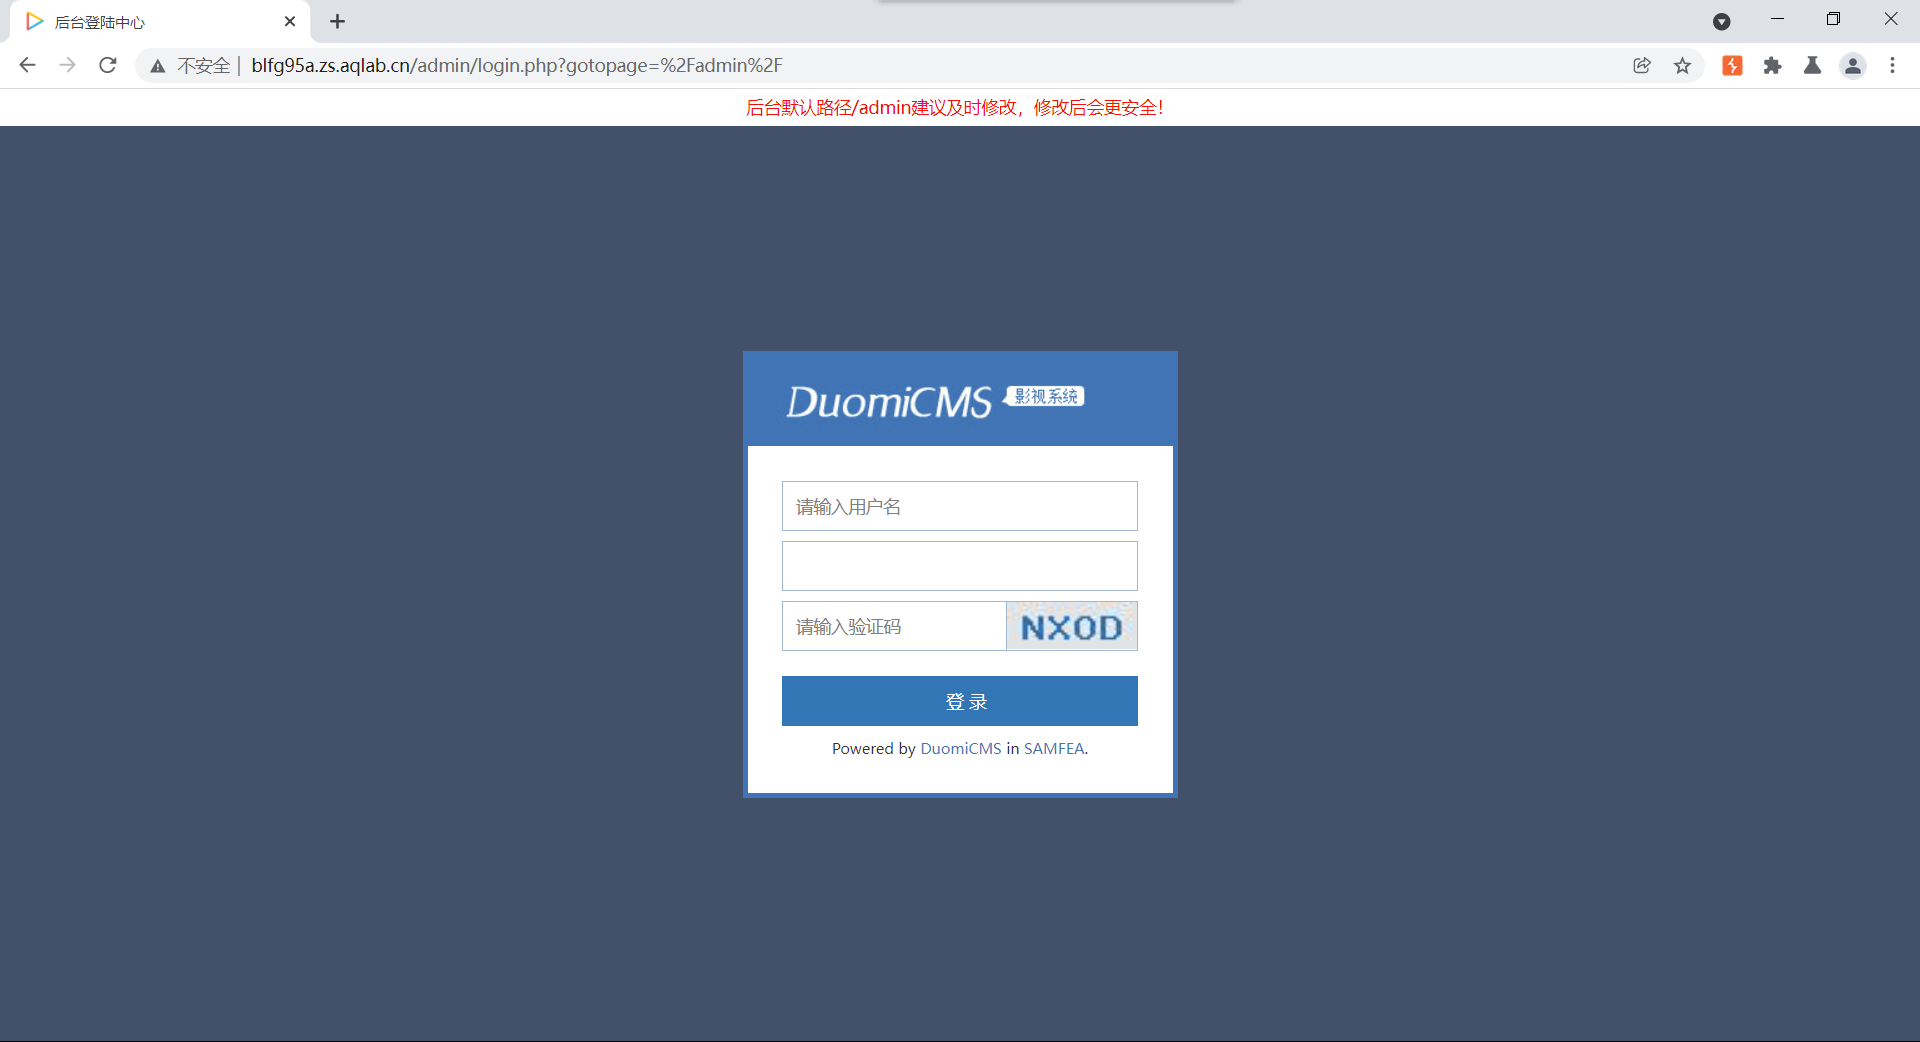Click the DuomiCMS logo header

coord(935,401)
